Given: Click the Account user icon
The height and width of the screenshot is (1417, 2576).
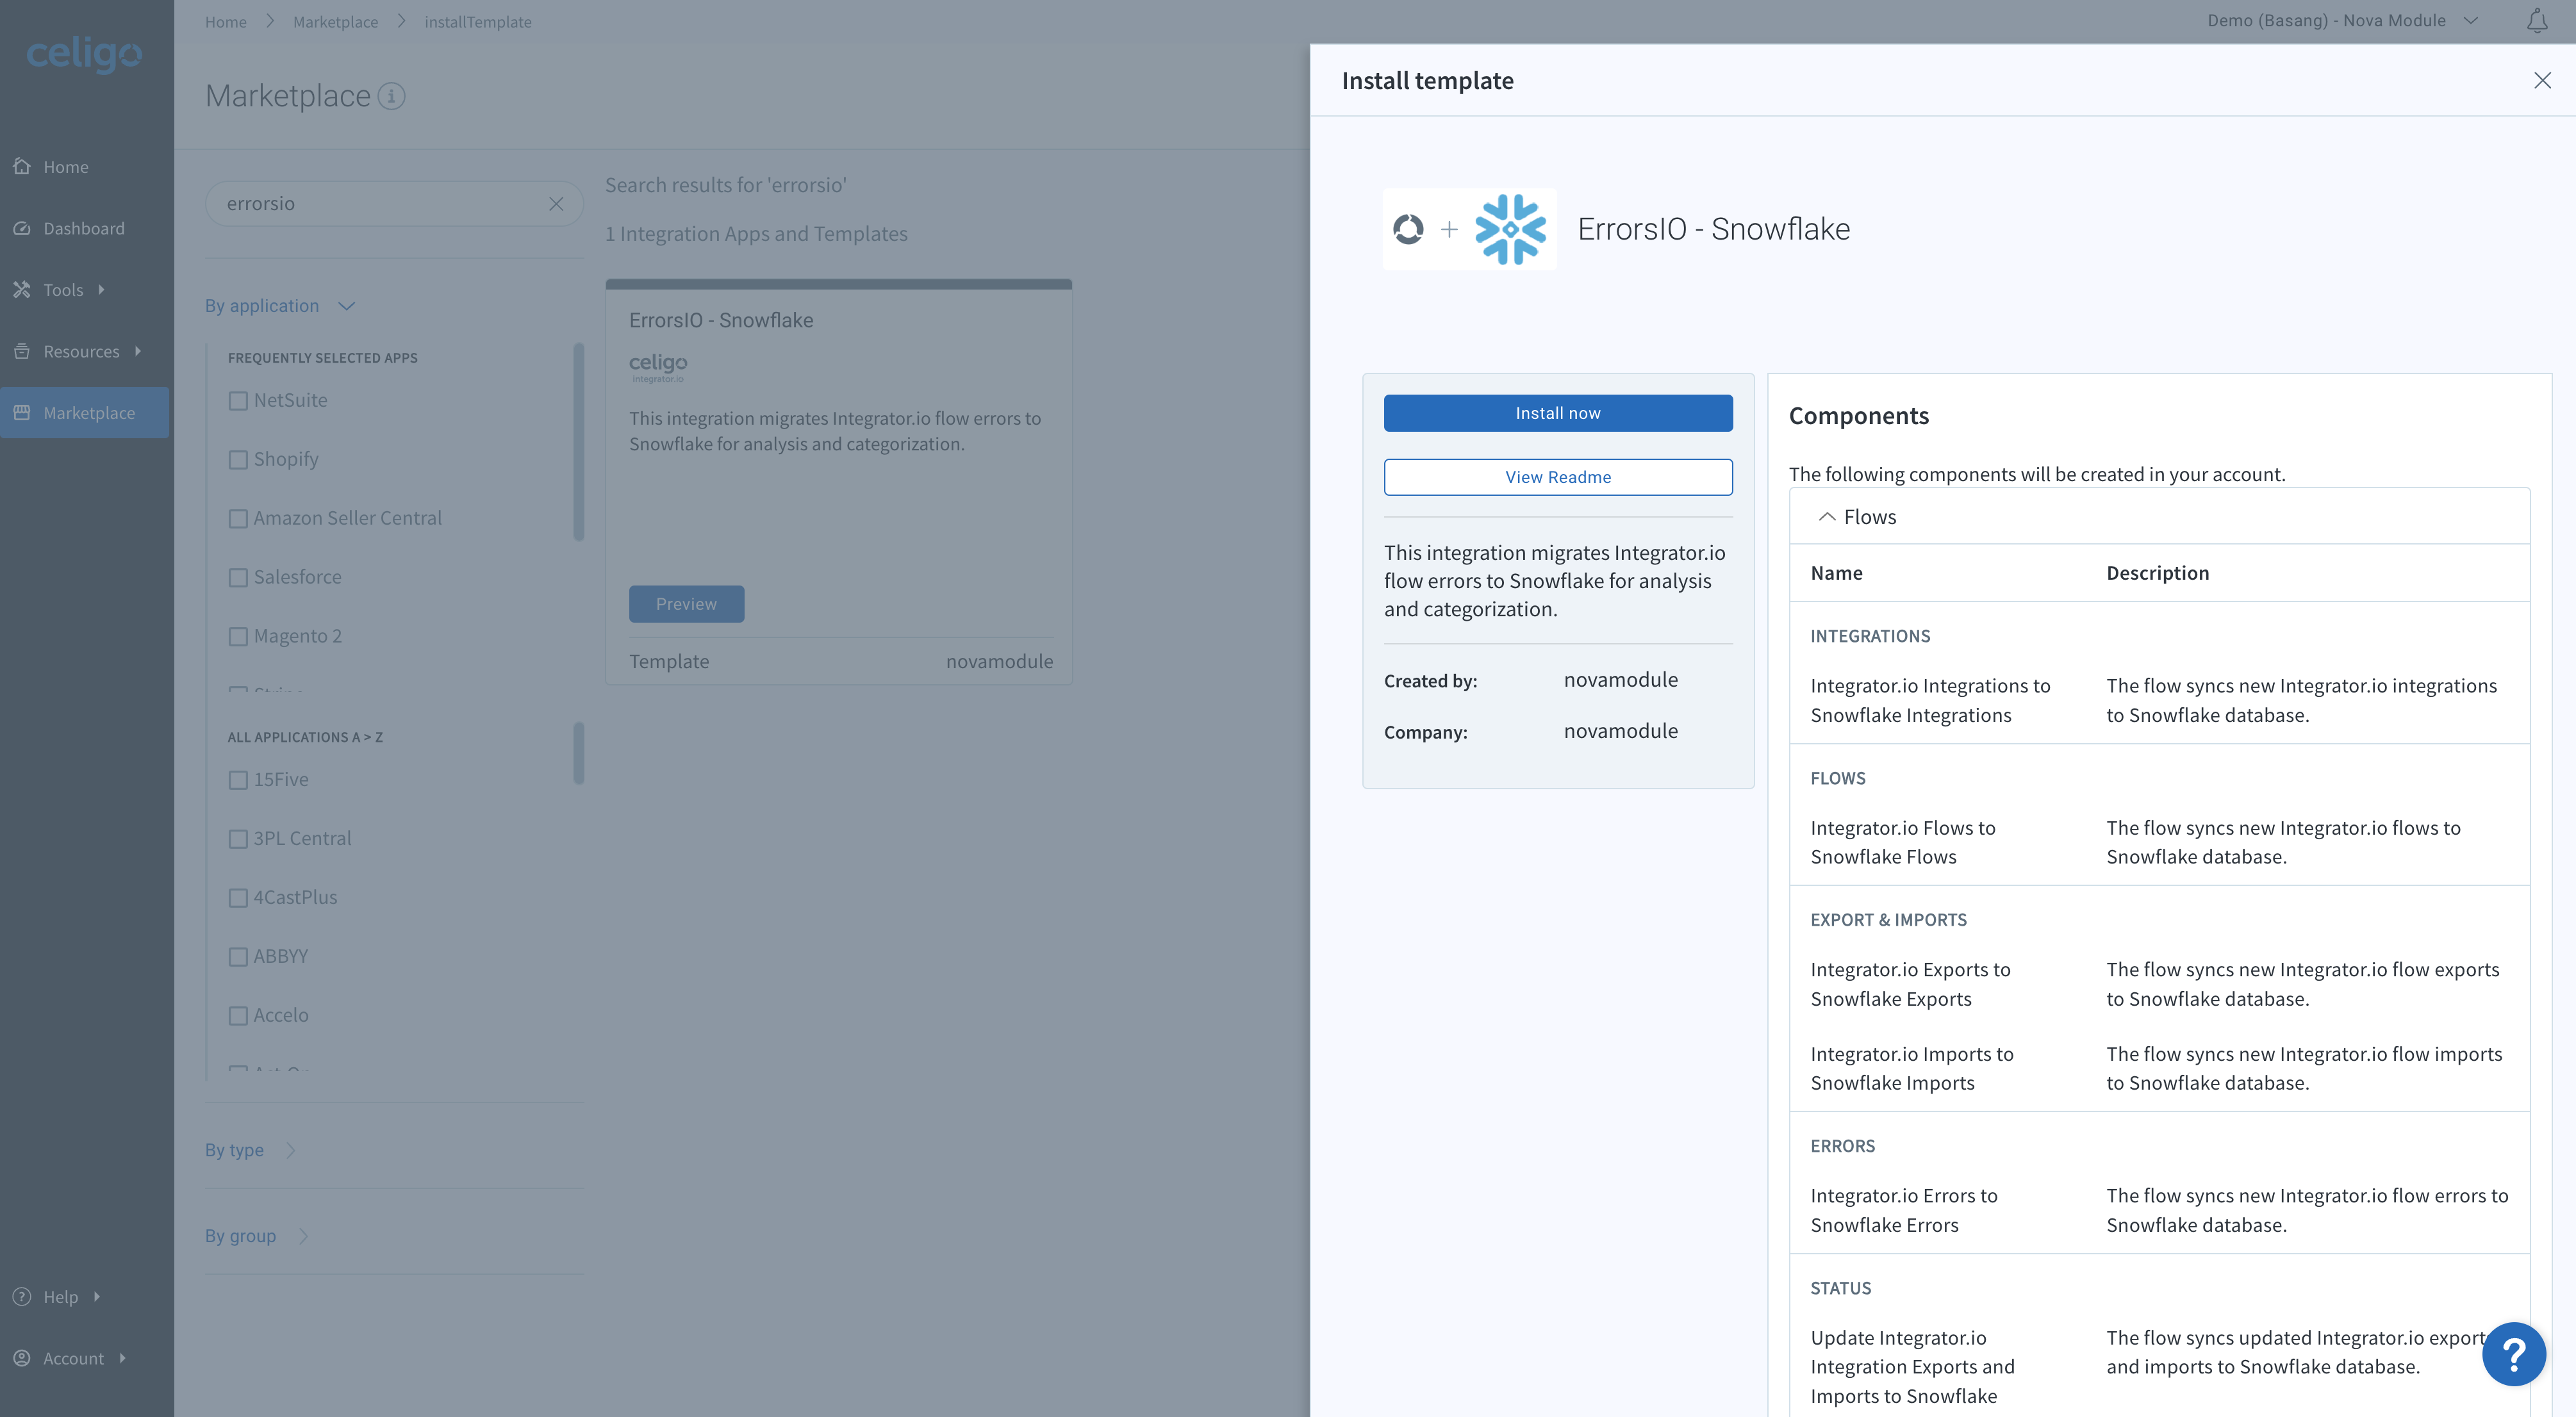Looking at the screenshot, I should 22,1357.
